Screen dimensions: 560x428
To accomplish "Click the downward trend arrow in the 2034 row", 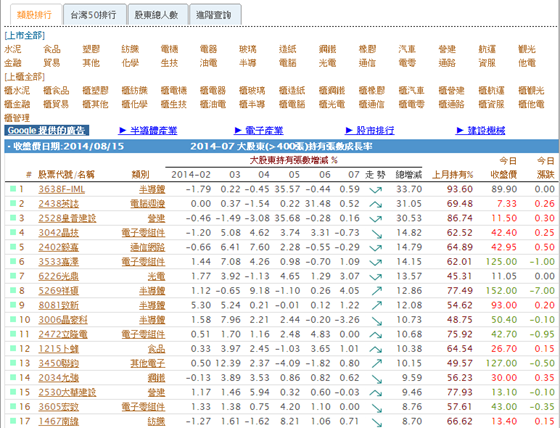I will coord(376,379).
